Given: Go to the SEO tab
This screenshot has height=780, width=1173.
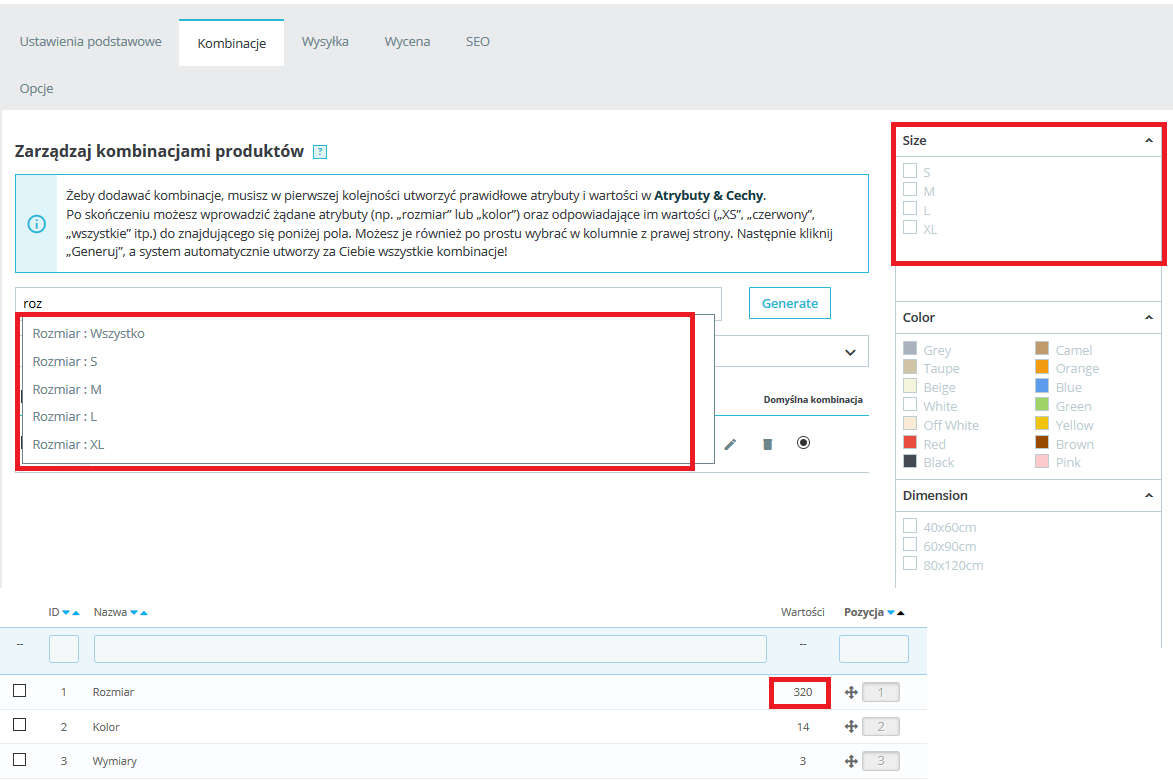Looking at the screenshot, I should point(477,42).
